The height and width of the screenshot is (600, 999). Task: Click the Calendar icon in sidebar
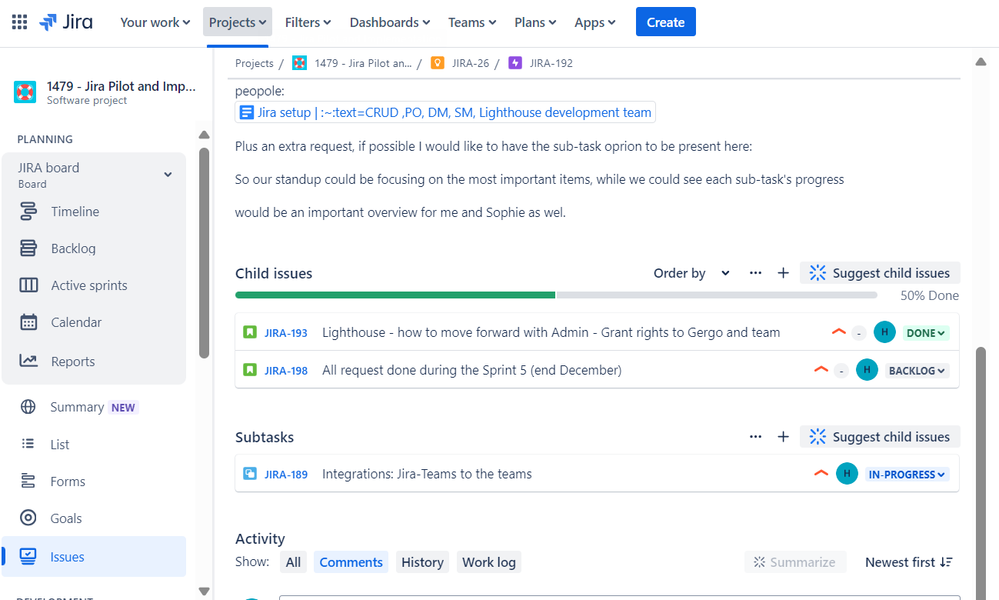(x=28, y=322)
